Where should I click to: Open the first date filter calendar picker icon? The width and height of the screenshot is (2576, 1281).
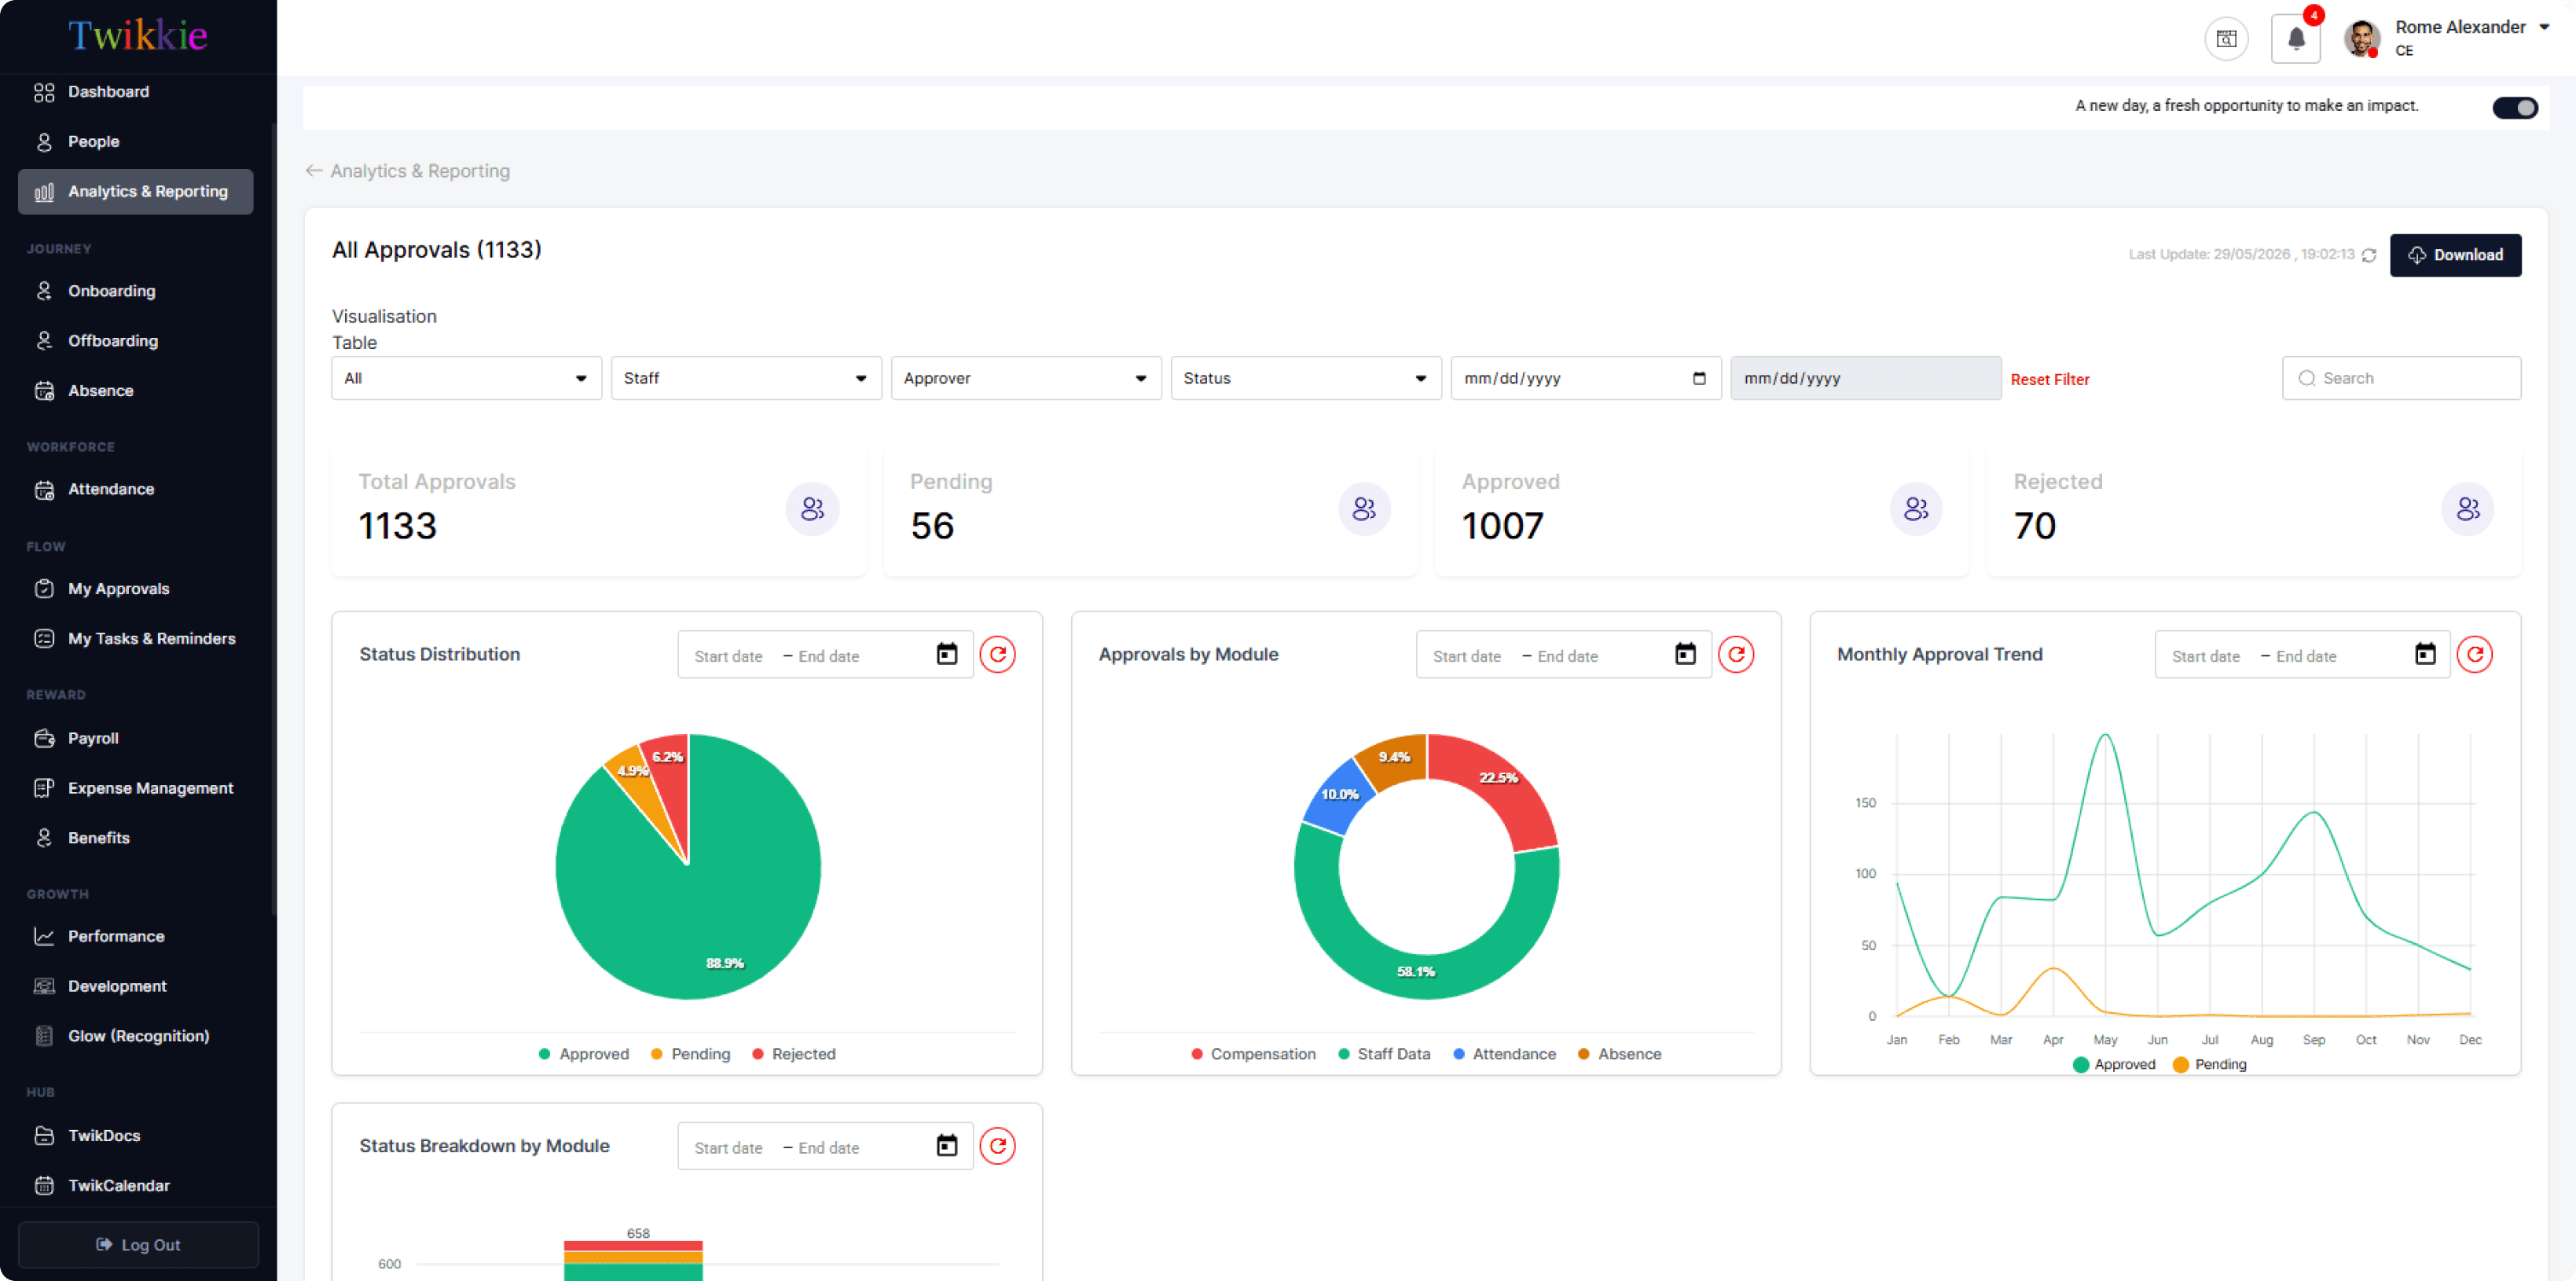(1699, 378)
